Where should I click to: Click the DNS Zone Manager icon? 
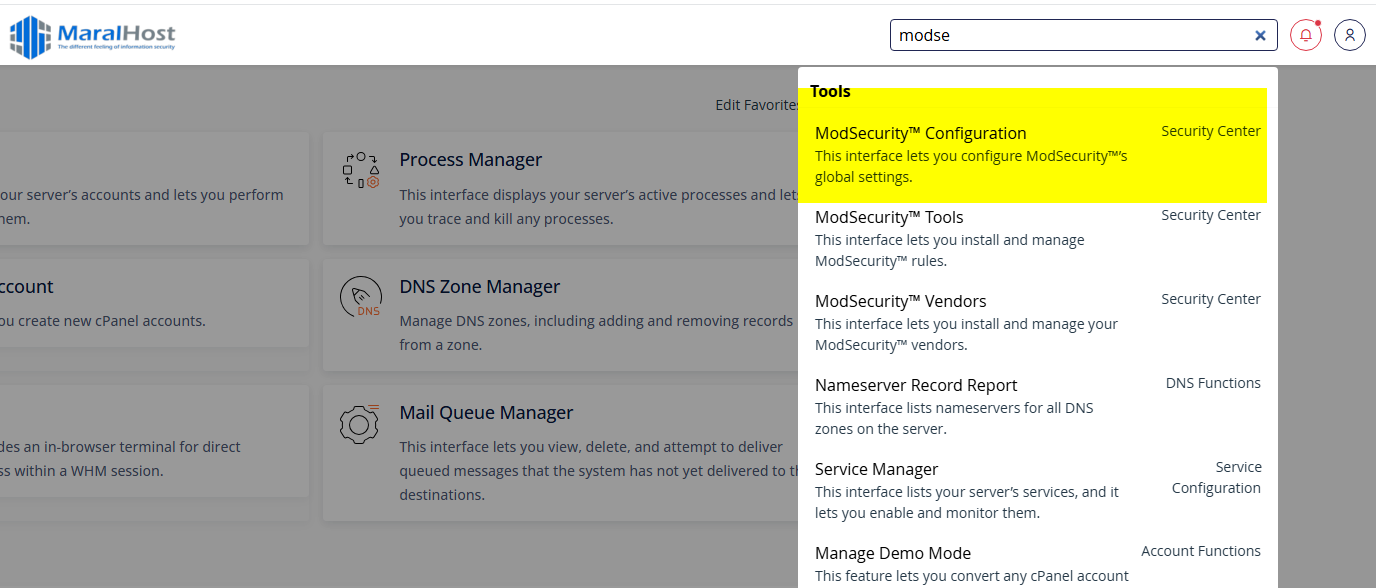point(360,296)
